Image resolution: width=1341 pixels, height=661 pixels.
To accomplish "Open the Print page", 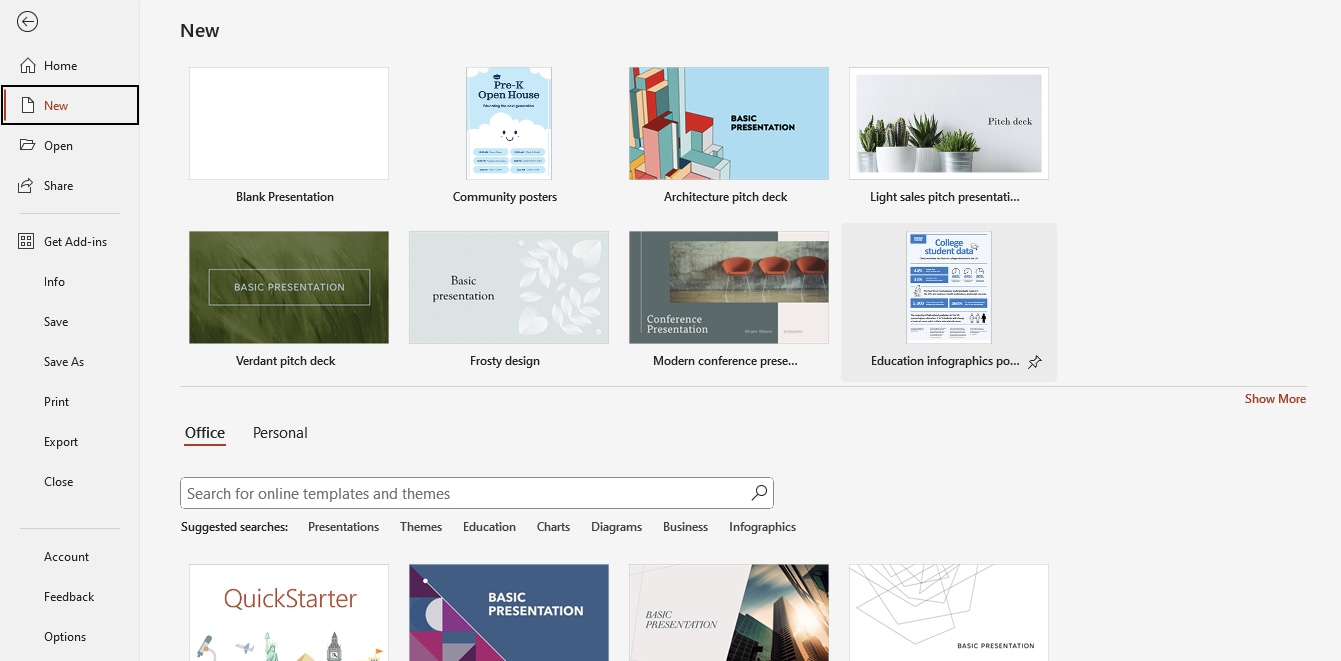I will click(x=57, y=402).
